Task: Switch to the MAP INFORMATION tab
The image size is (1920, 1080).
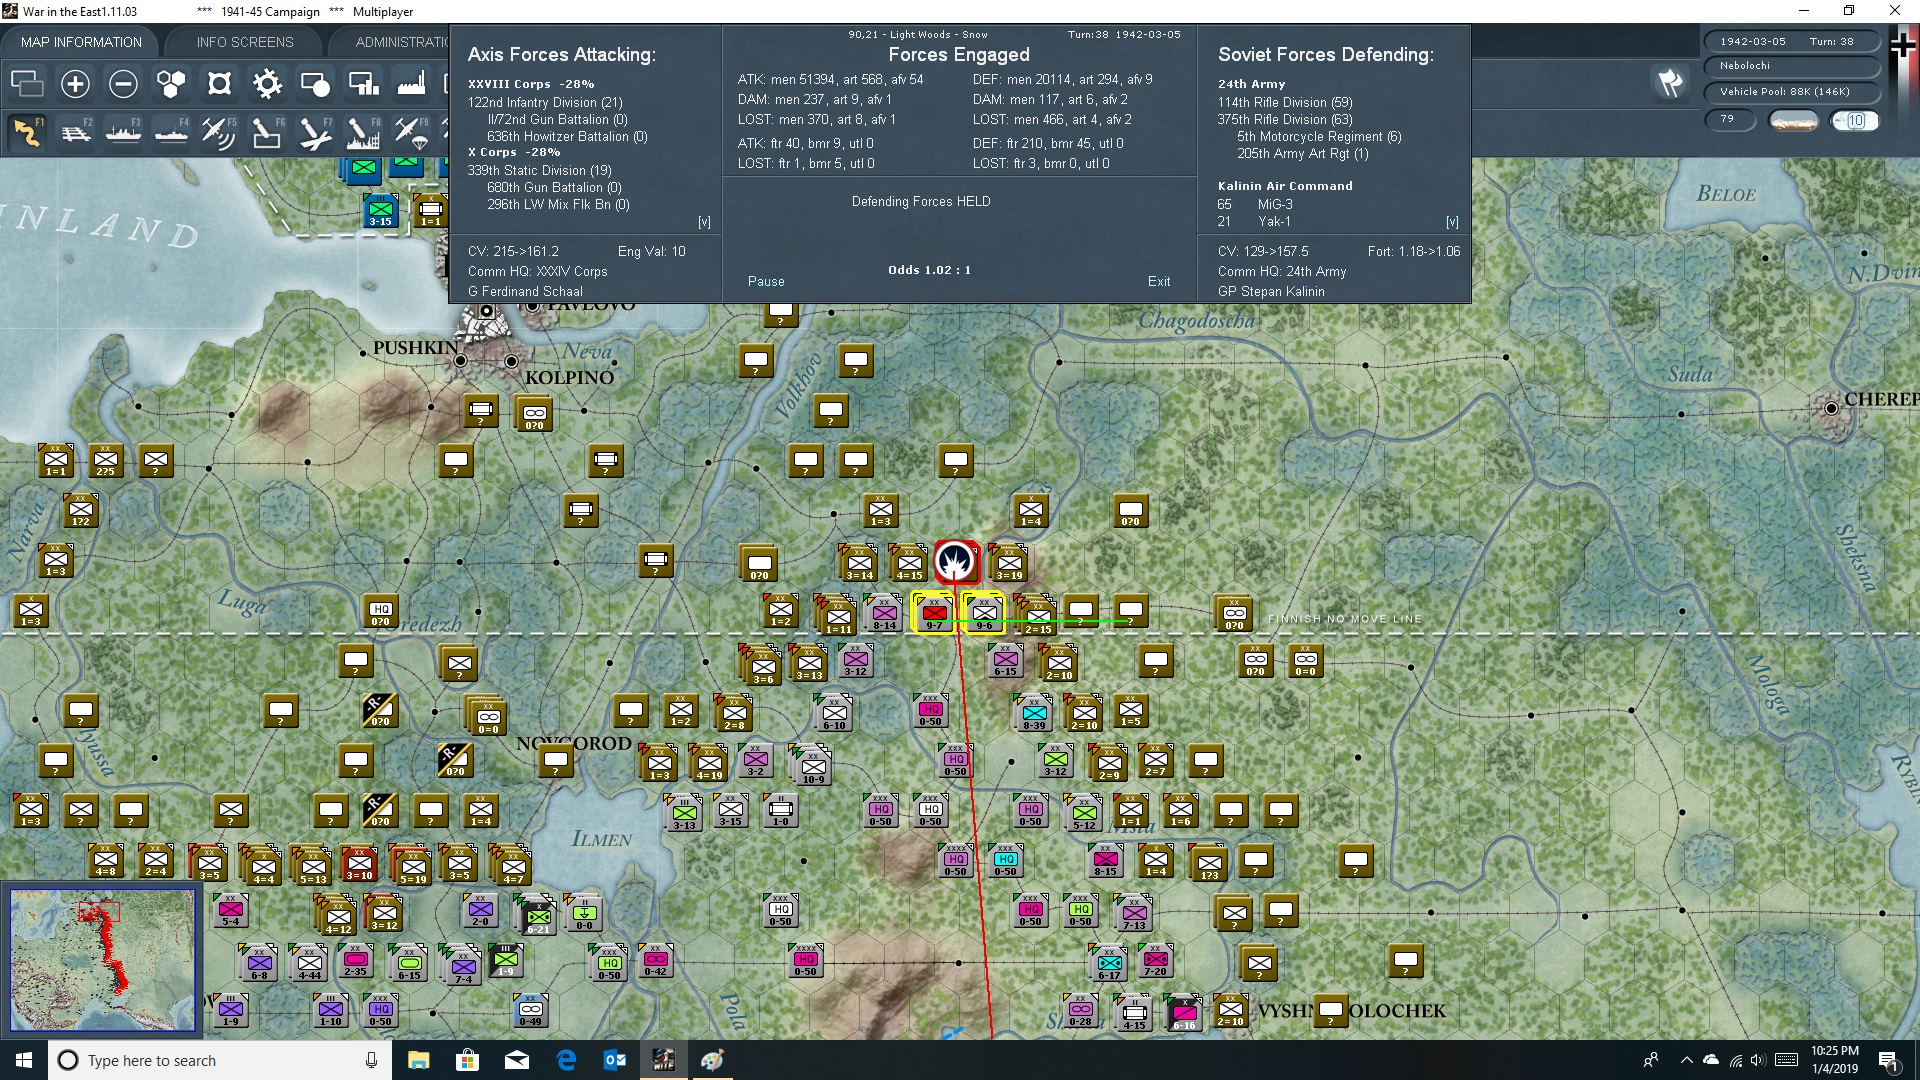Action: 81,42
